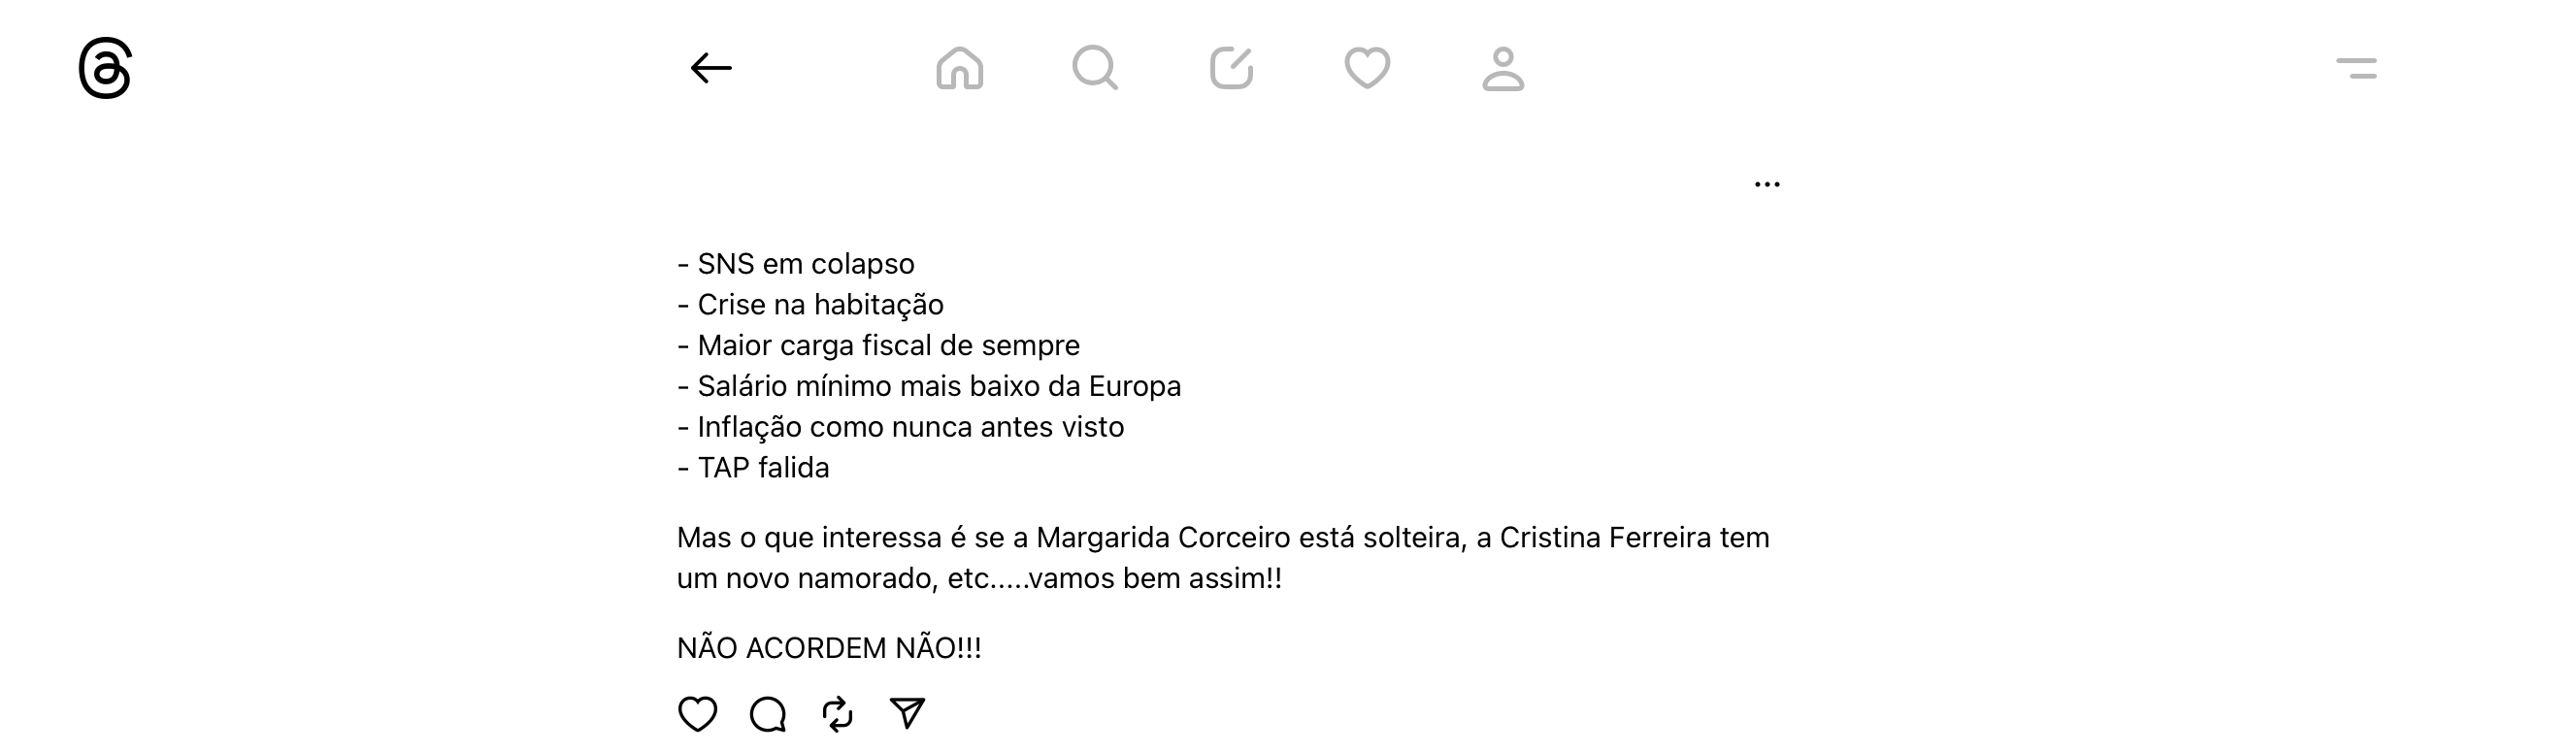This screenshot has height=753, width=2576.
Task: Reply to the post via comment bubble
Action: pyautogui.click(x=768, y=714)
